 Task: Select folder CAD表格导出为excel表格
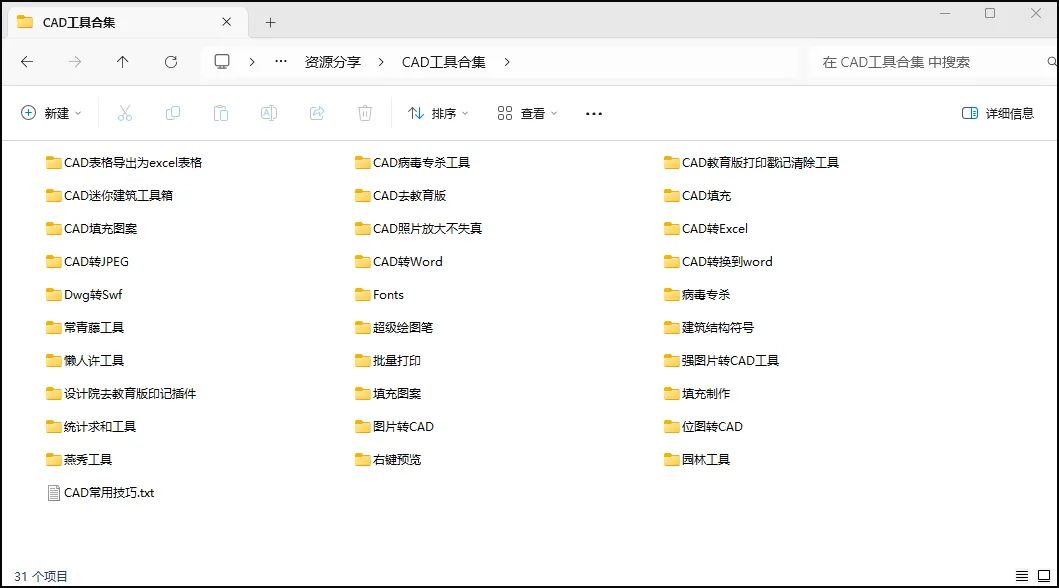click(124, 163)
